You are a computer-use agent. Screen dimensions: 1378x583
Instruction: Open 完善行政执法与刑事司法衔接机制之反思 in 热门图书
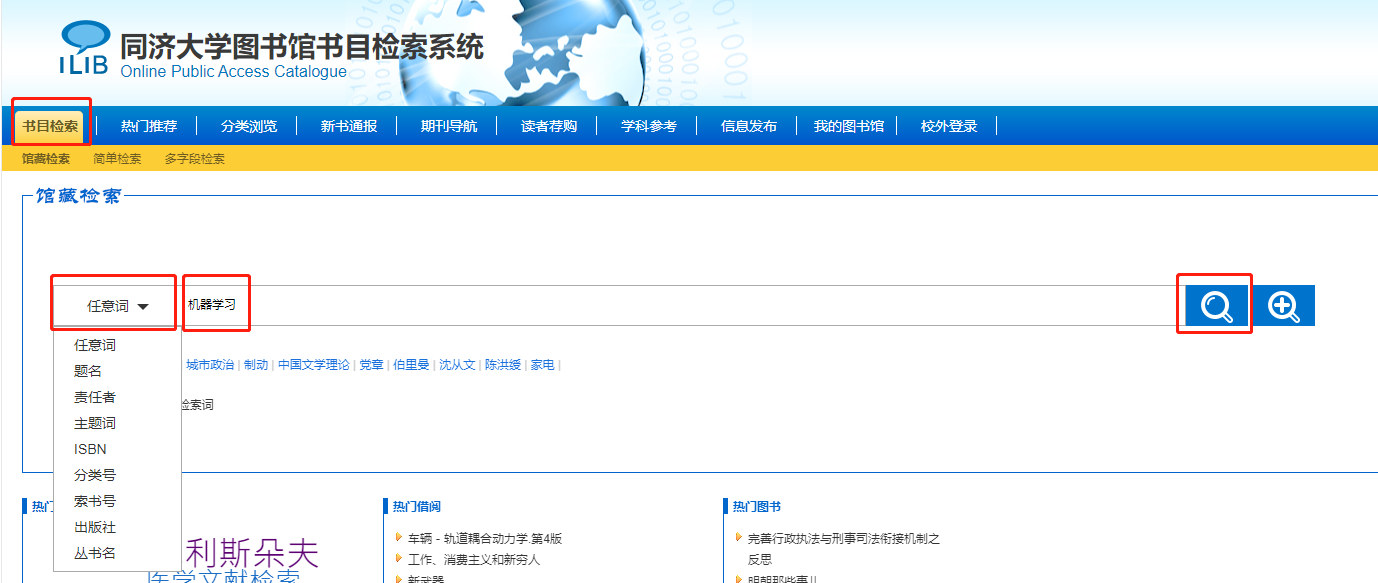(844, 549)
